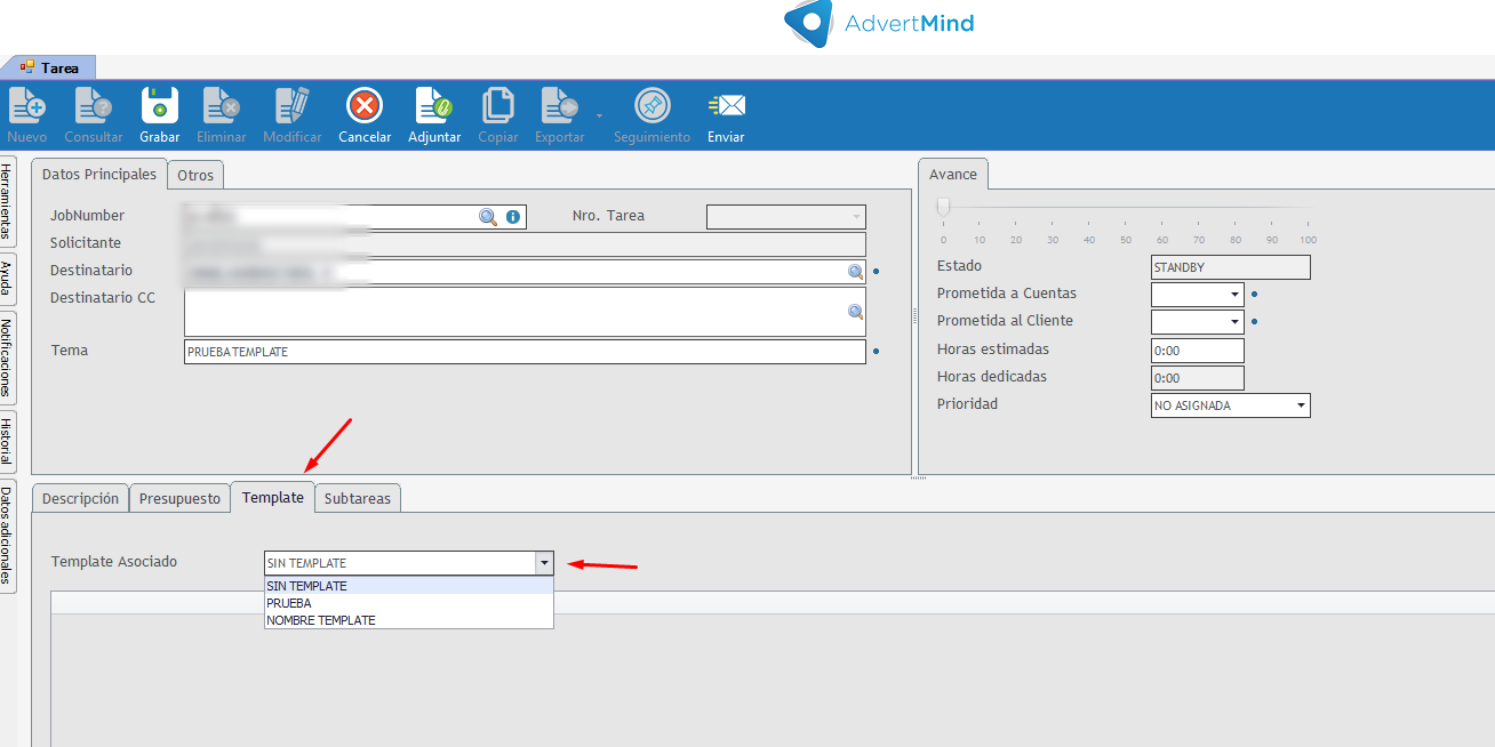Search Destinatario CC with the magnifier icon
This screenshot has width=1495, height=747.
855,312
